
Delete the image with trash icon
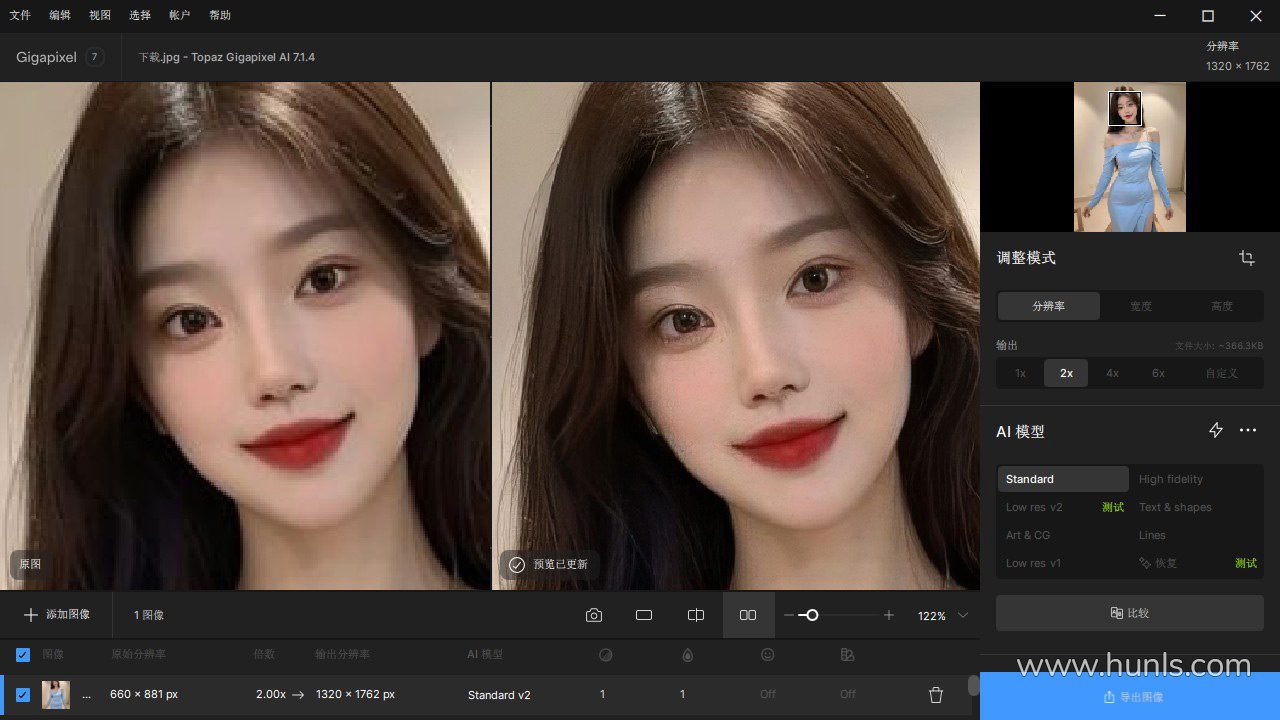[936, 694]
